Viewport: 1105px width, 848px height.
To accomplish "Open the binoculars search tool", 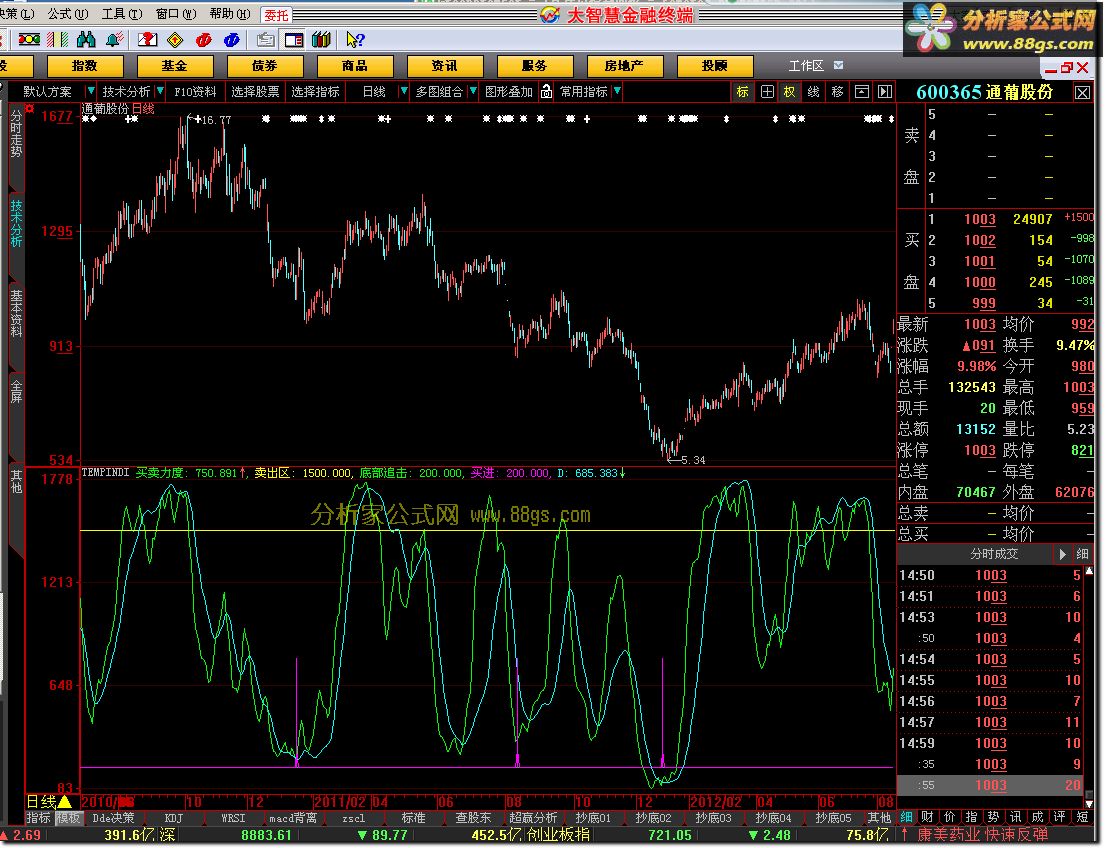I will pos(86,39).
